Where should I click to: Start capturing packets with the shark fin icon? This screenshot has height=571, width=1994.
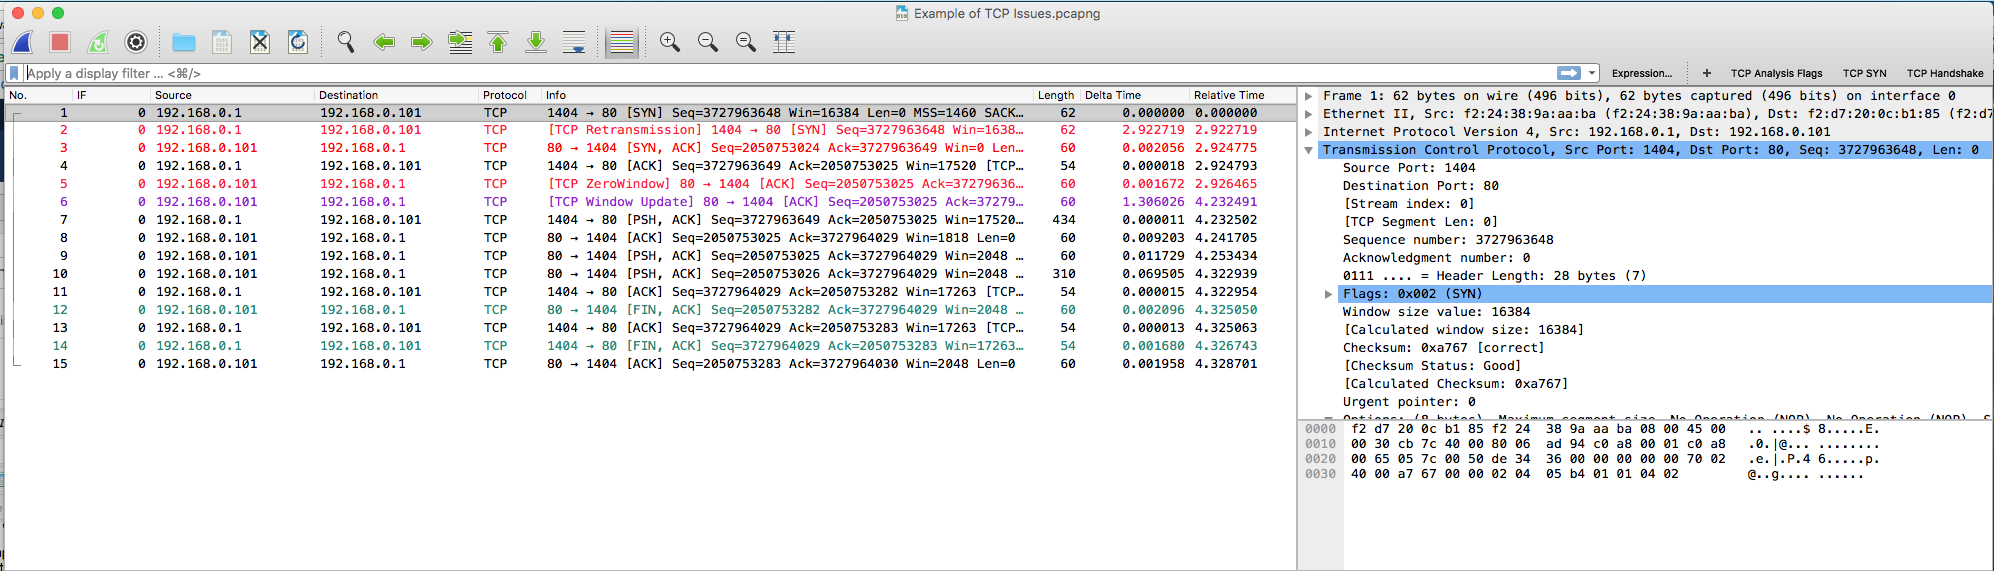[23, 42]
